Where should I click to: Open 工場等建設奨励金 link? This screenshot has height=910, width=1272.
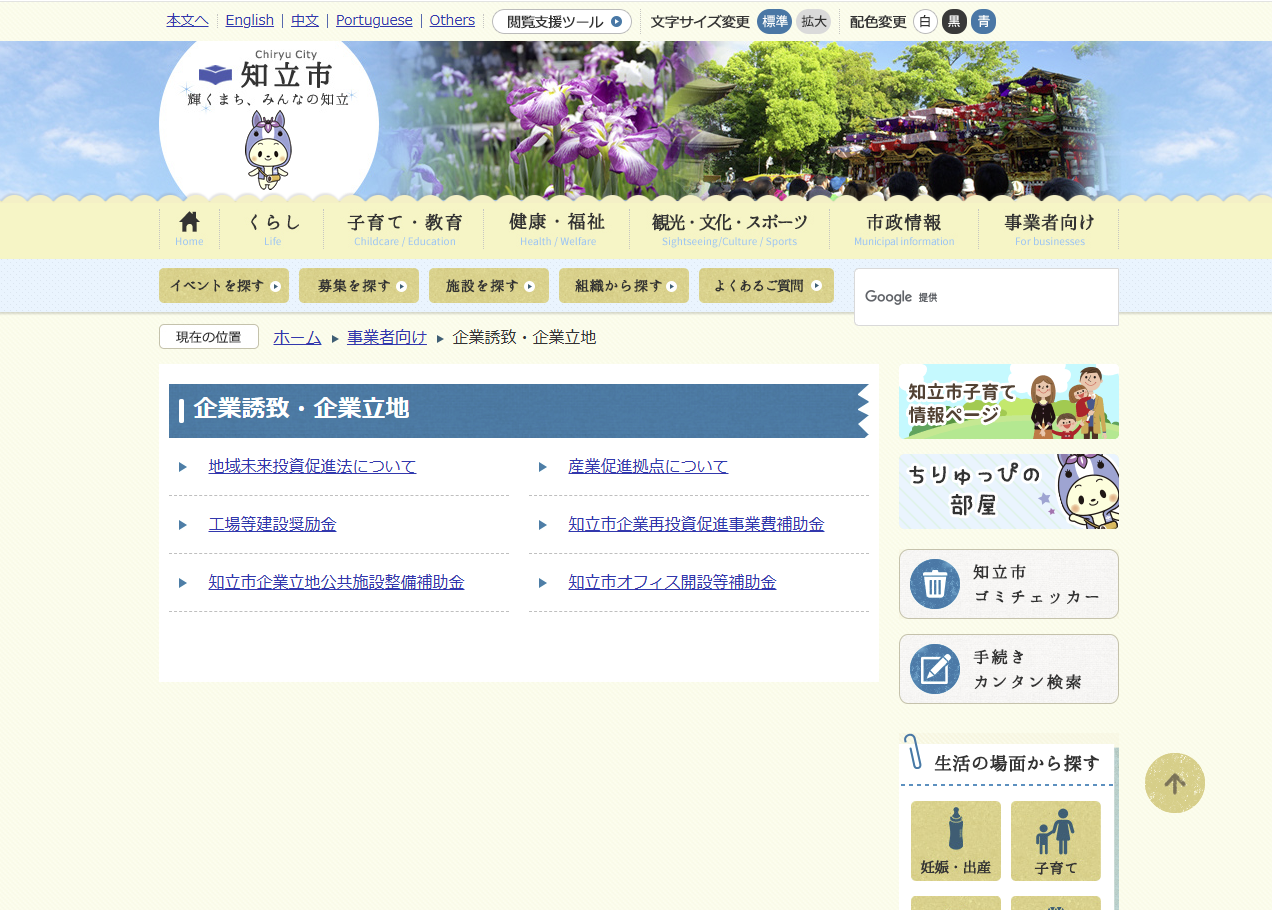click(272, 524)
